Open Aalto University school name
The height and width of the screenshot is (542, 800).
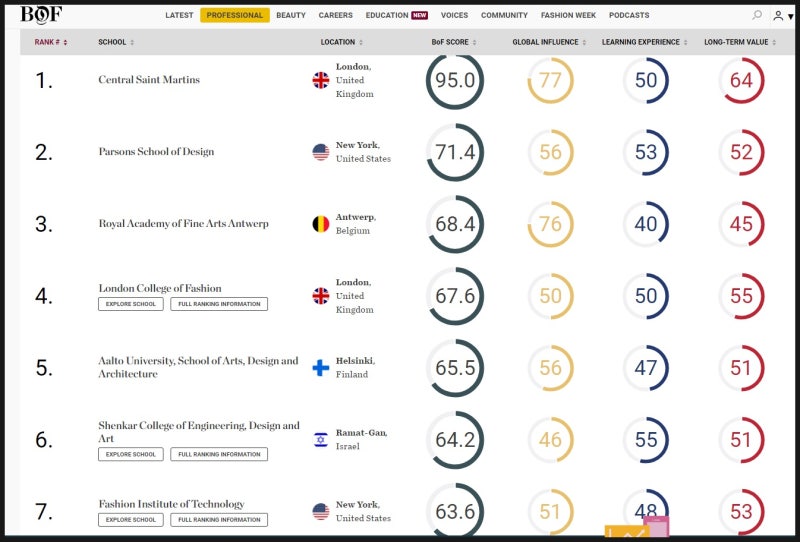click(198, 367)
